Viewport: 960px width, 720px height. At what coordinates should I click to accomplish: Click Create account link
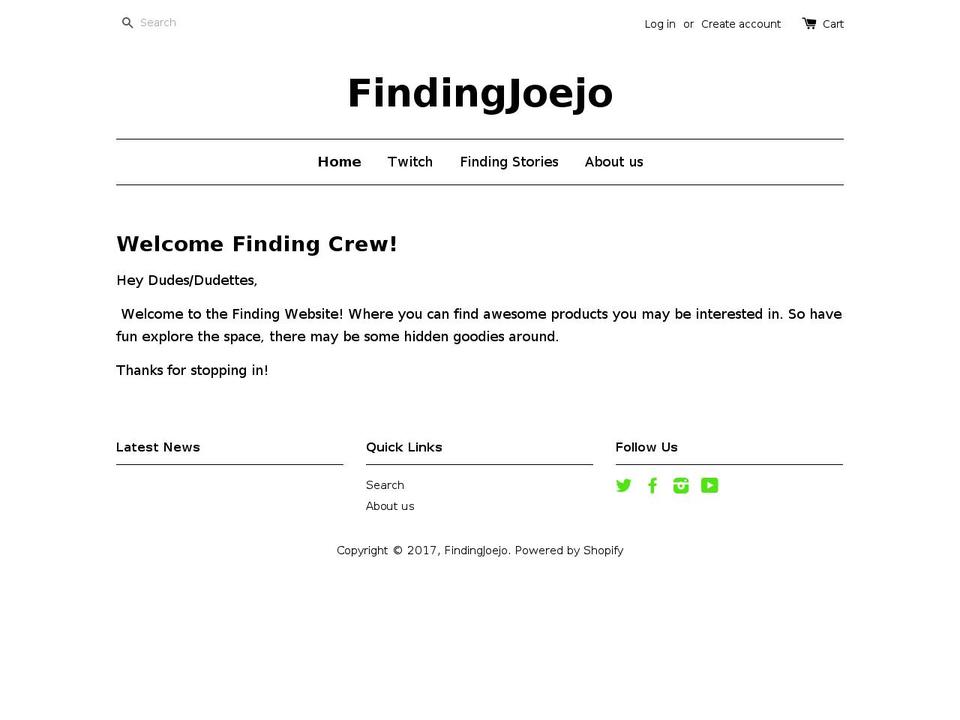pyautogui.click(x=741, y=24)
